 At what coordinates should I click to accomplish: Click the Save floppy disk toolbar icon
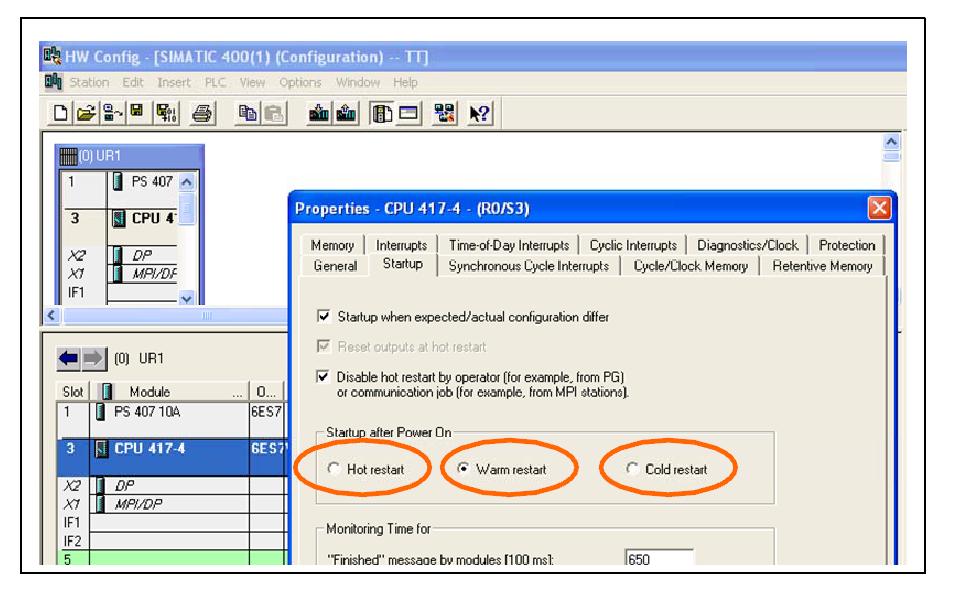tap(137, 112)
